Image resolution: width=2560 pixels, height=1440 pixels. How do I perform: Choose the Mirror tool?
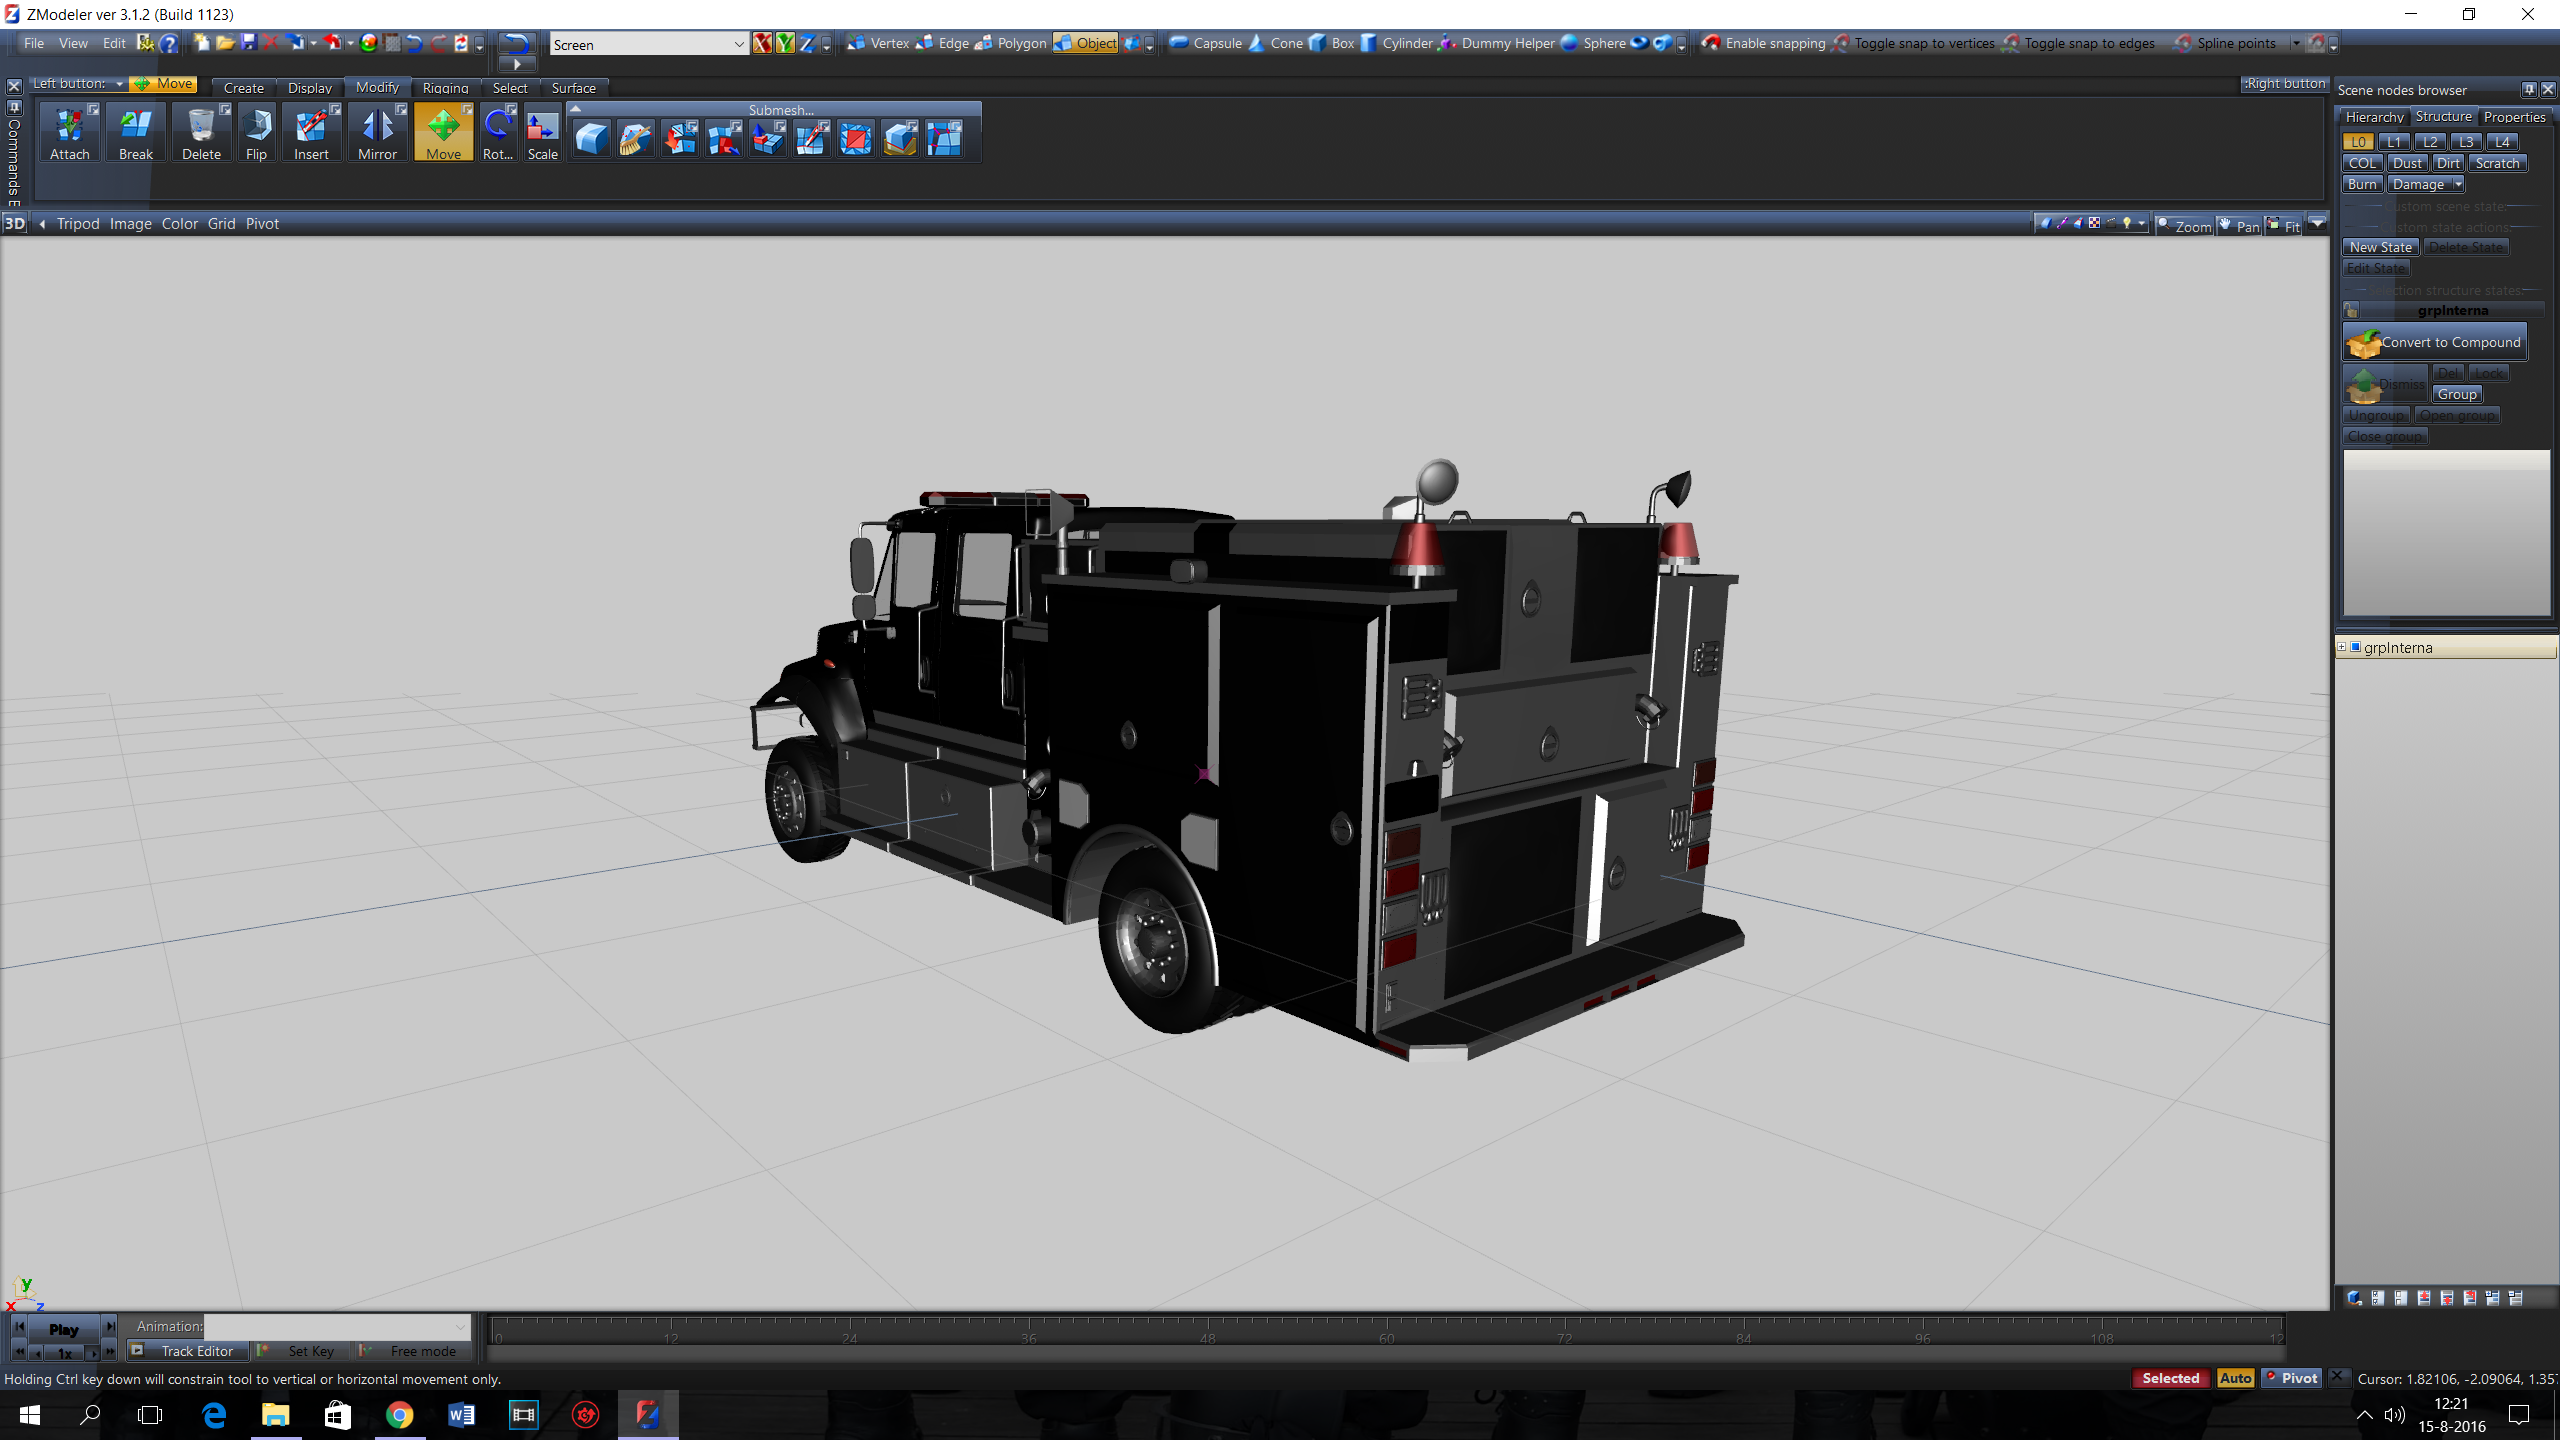pyautogui.click(x=377, y=133)
